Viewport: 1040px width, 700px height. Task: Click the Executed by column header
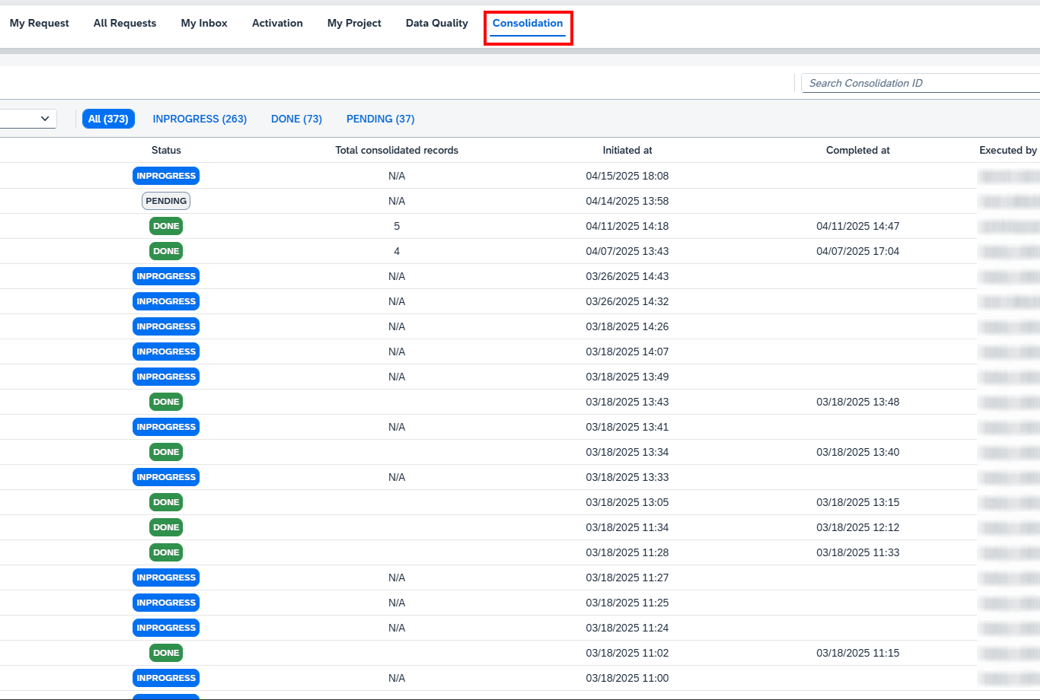tap(1008, 151)
